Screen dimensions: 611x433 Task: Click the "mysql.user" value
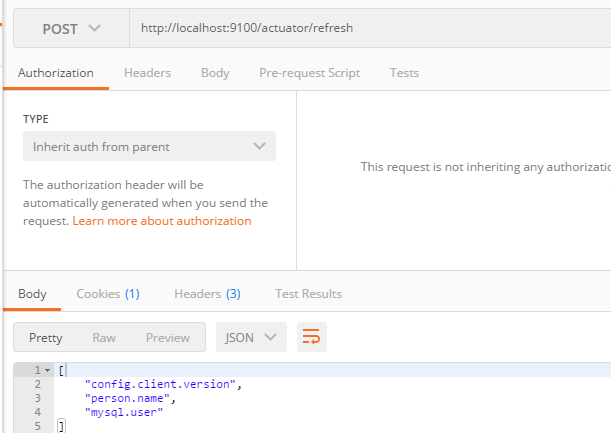124,412
